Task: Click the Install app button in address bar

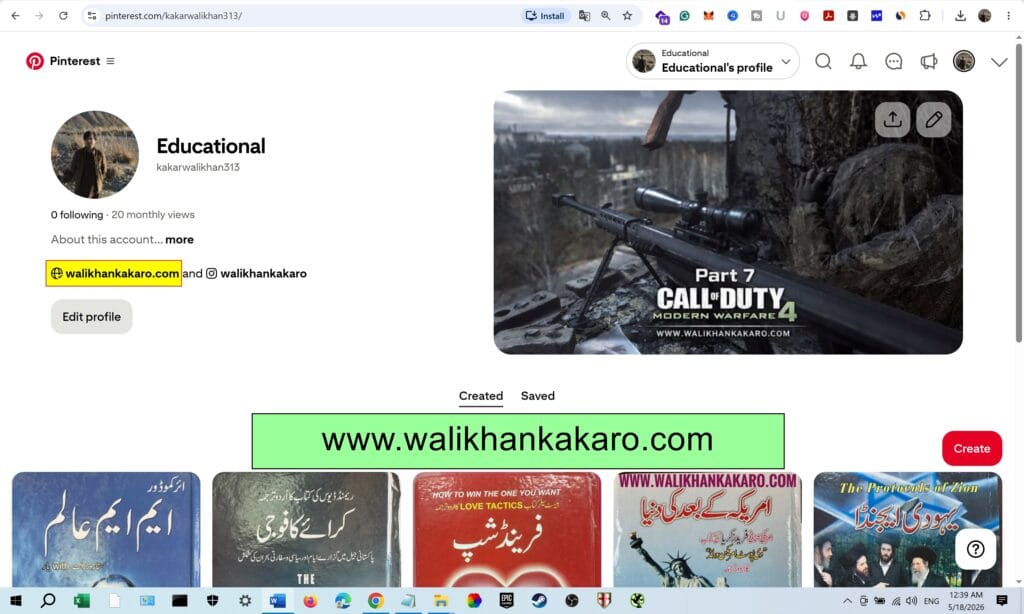Action: click(545, 16)
